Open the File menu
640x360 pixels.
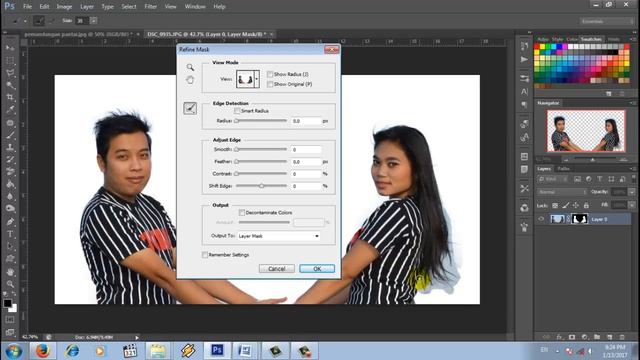[x=27, y=7]
